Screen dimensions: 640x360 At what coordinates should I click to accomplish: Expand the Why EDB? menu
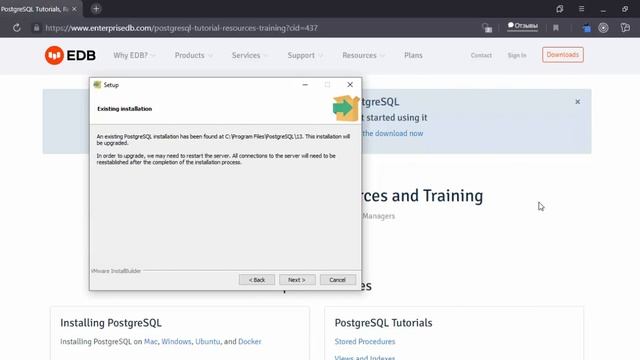pyautogui.click(x=134, y=55)
